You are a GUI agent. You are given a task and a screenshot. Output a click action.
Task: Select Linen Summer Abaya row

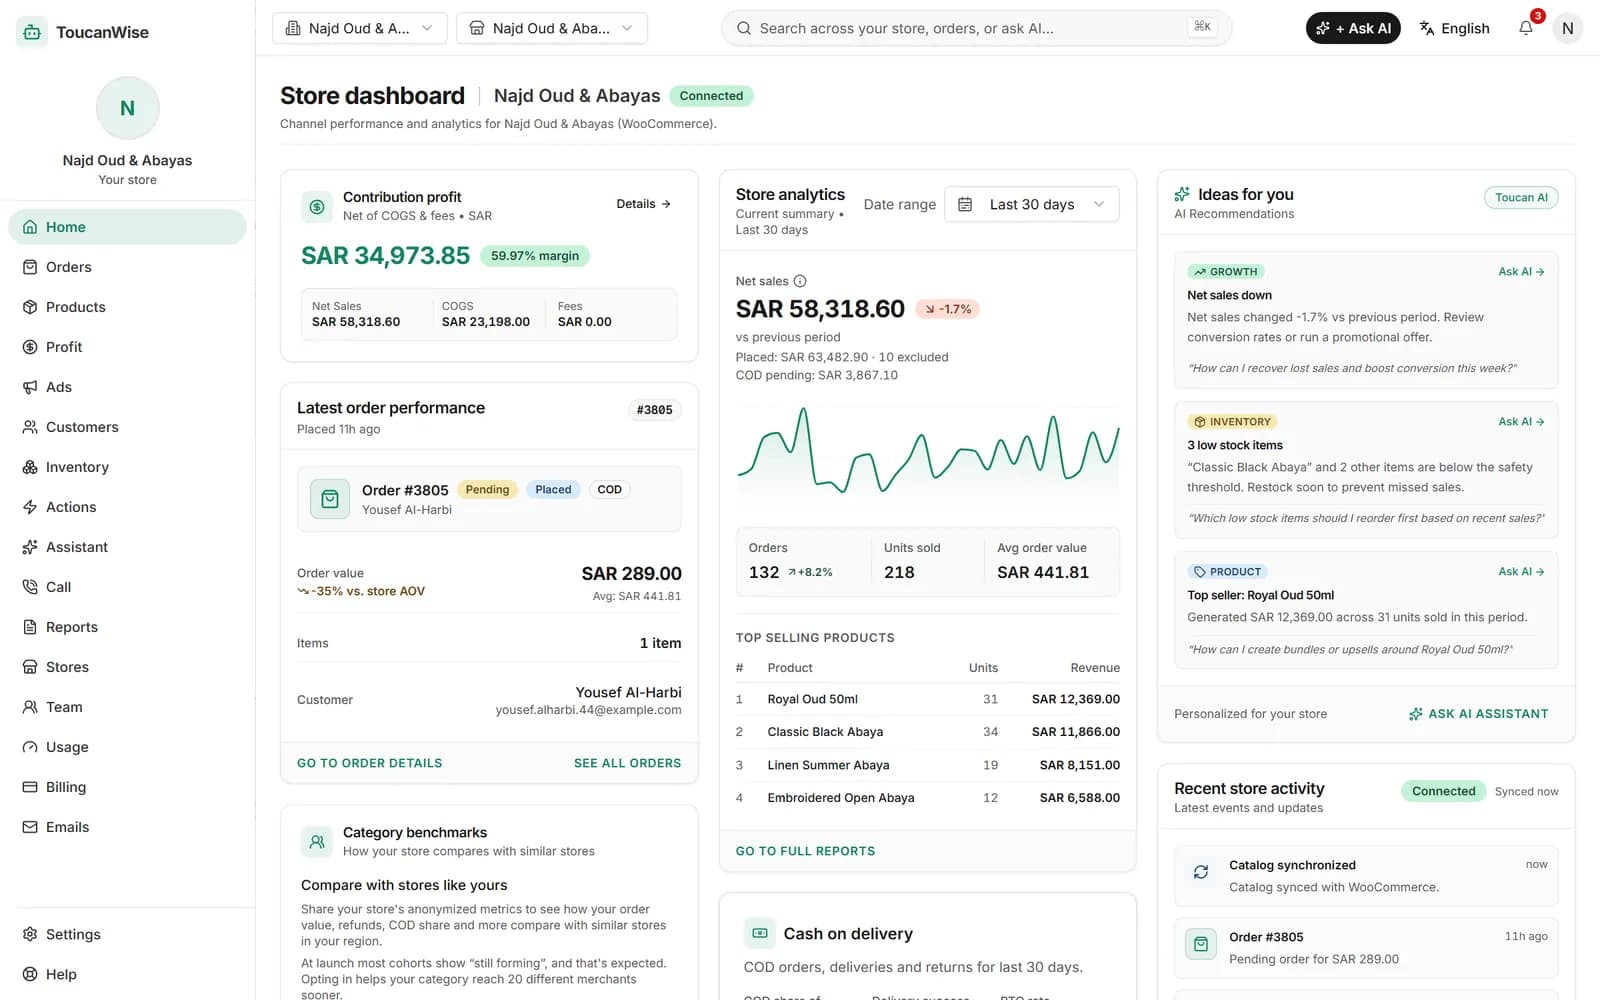[927, 765]
